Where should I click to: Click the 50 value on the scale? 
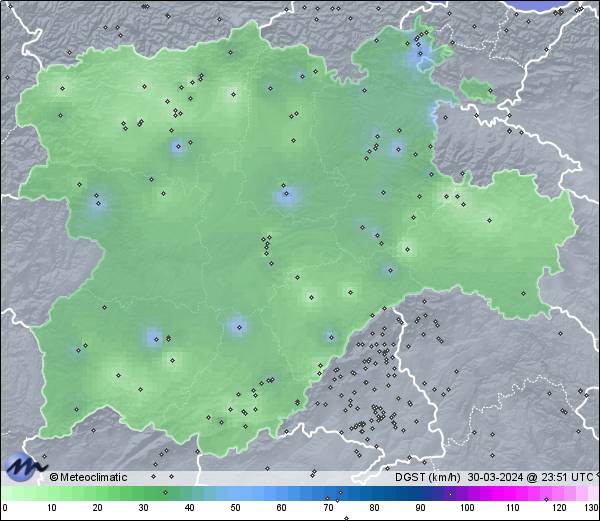[235, 508]
